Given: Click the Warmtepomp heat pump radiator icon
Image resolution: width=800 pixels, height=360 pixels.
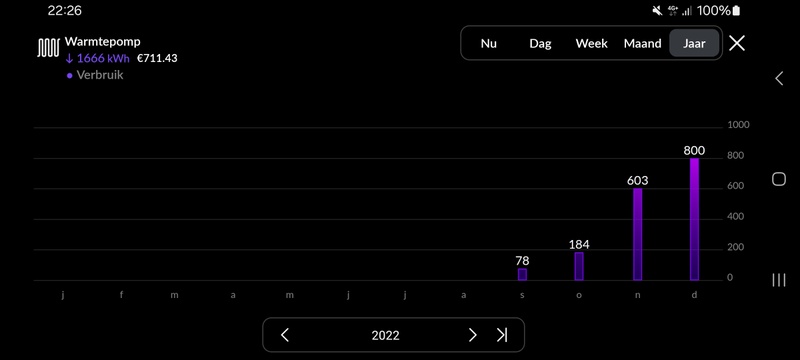Looking at the screenshot, I should pos(48,48).
